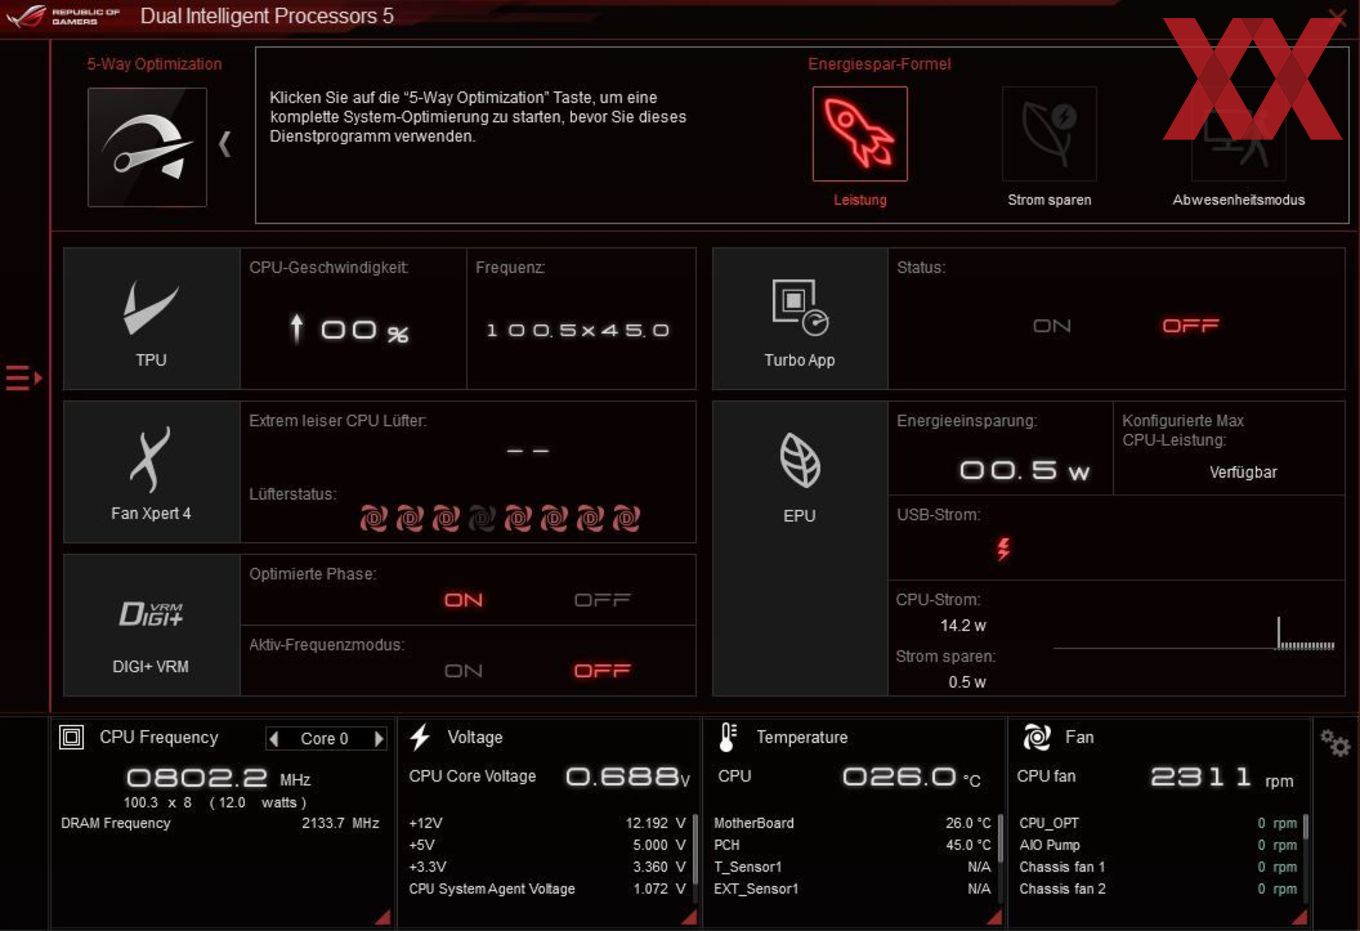The width and height of the screenshot is (1360, 931).
Task: Click the DRAM Frequency 2133.7 MHz value
Action: tap(340, 823)
